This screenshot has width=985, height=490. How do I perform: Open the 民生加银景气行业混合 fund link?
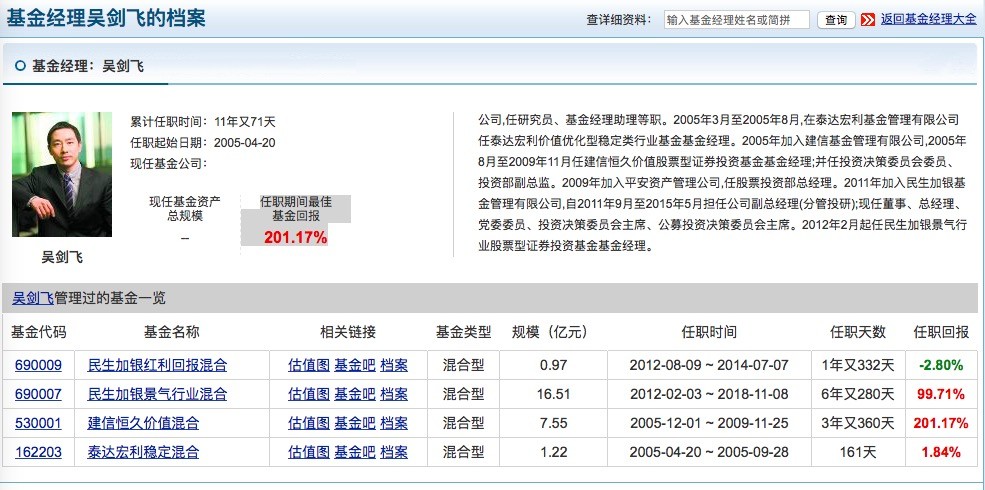pyautogui.click(x=157, y=394)
